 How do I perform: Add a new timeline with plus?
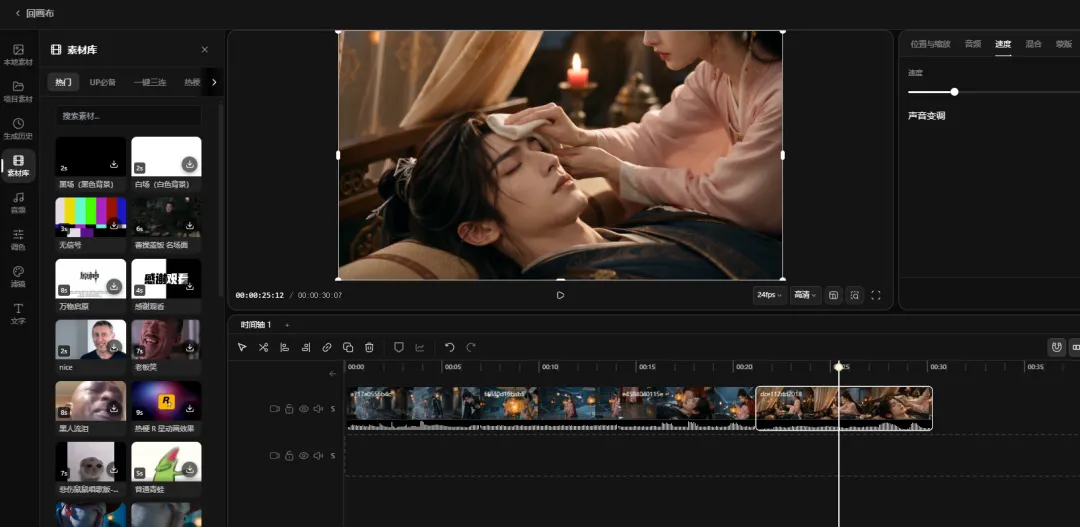(x=287, y=325)
